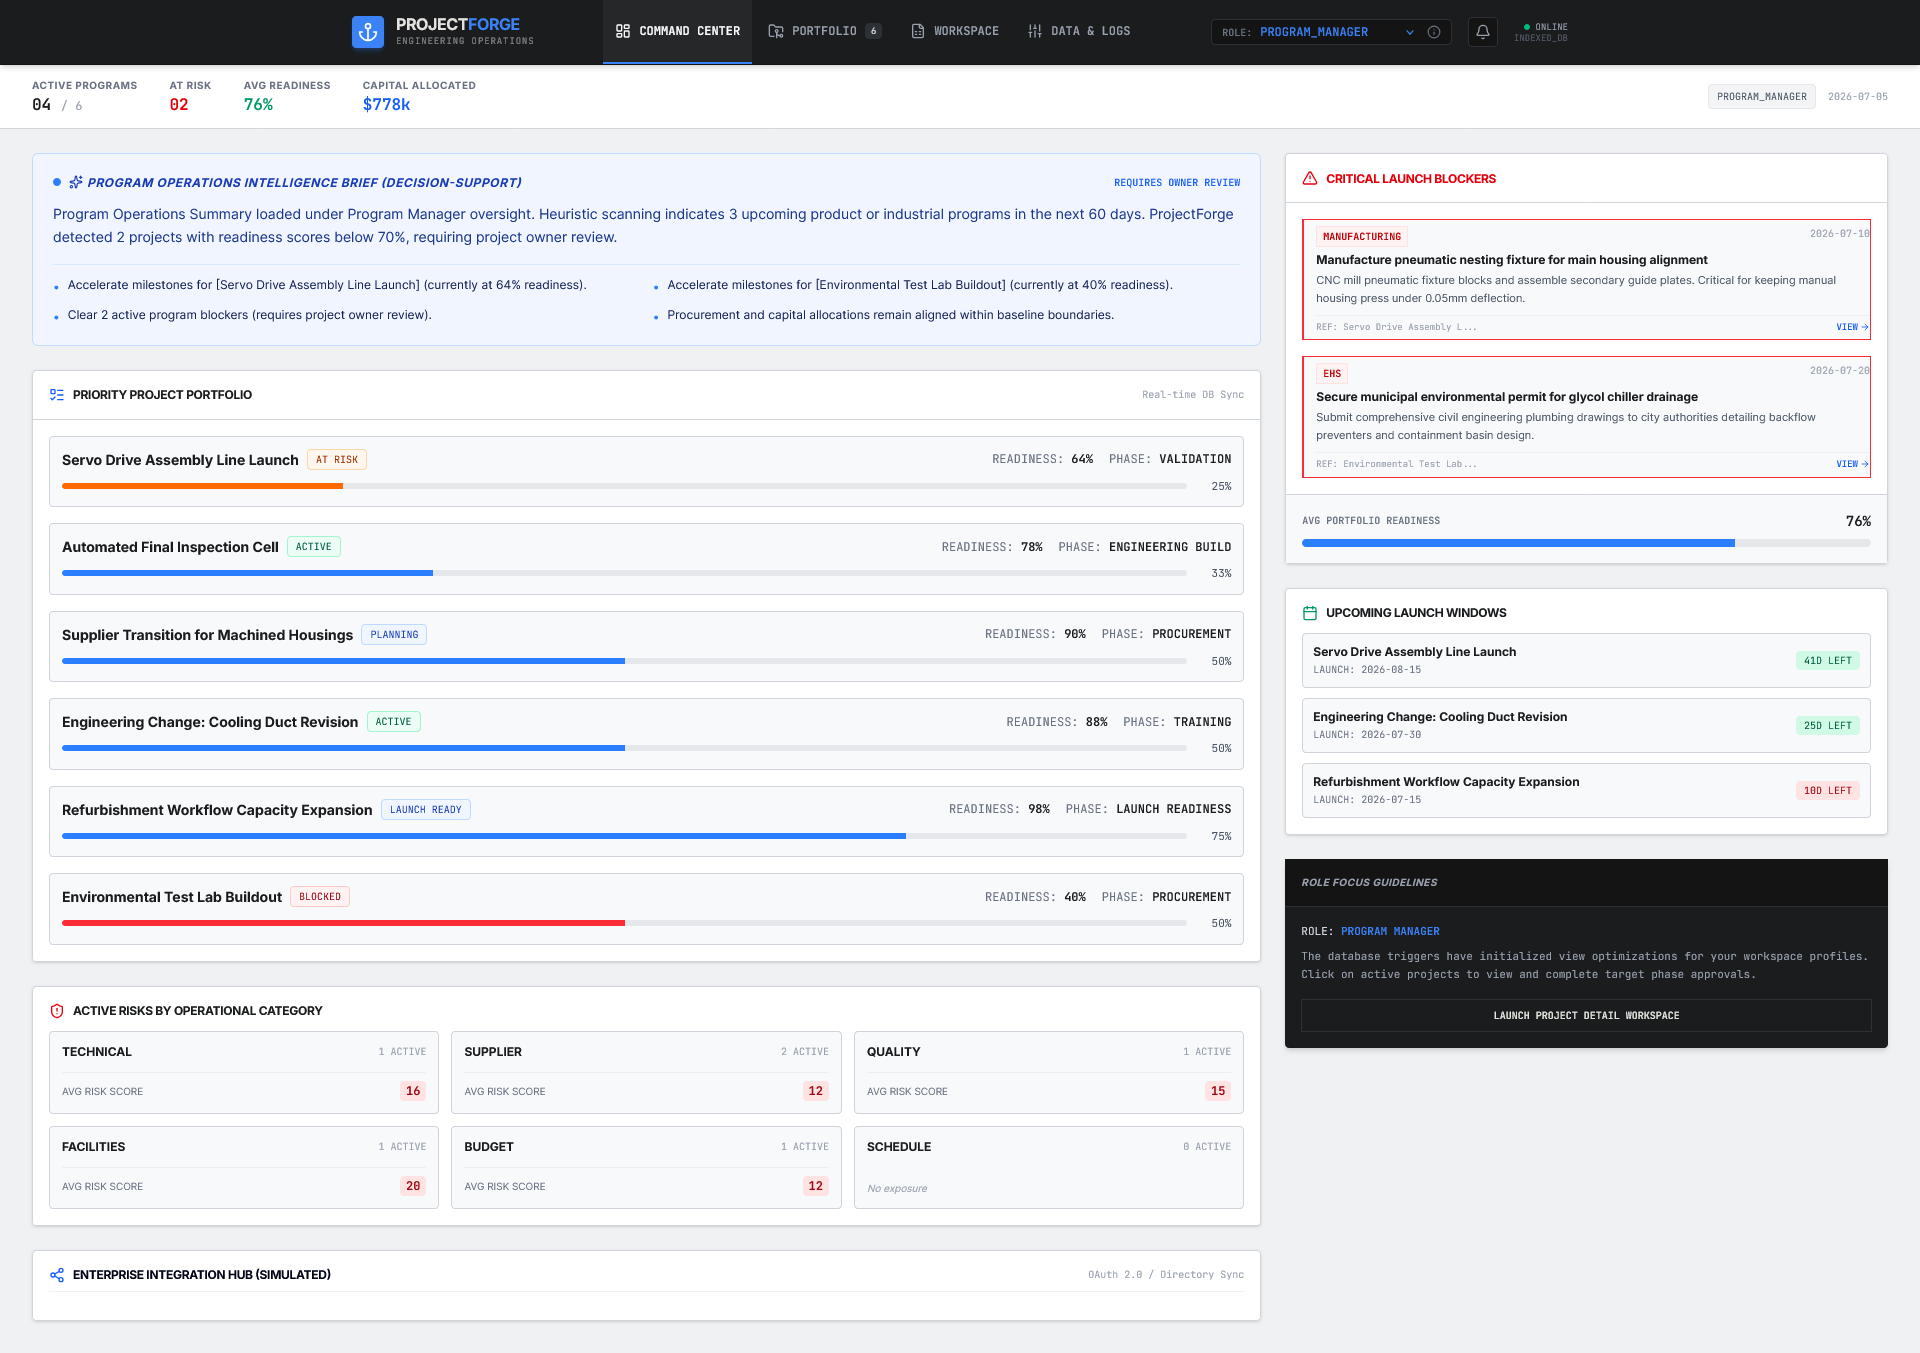Open Servo Drive launch window, 41D left

click(x=1586, y=660)
